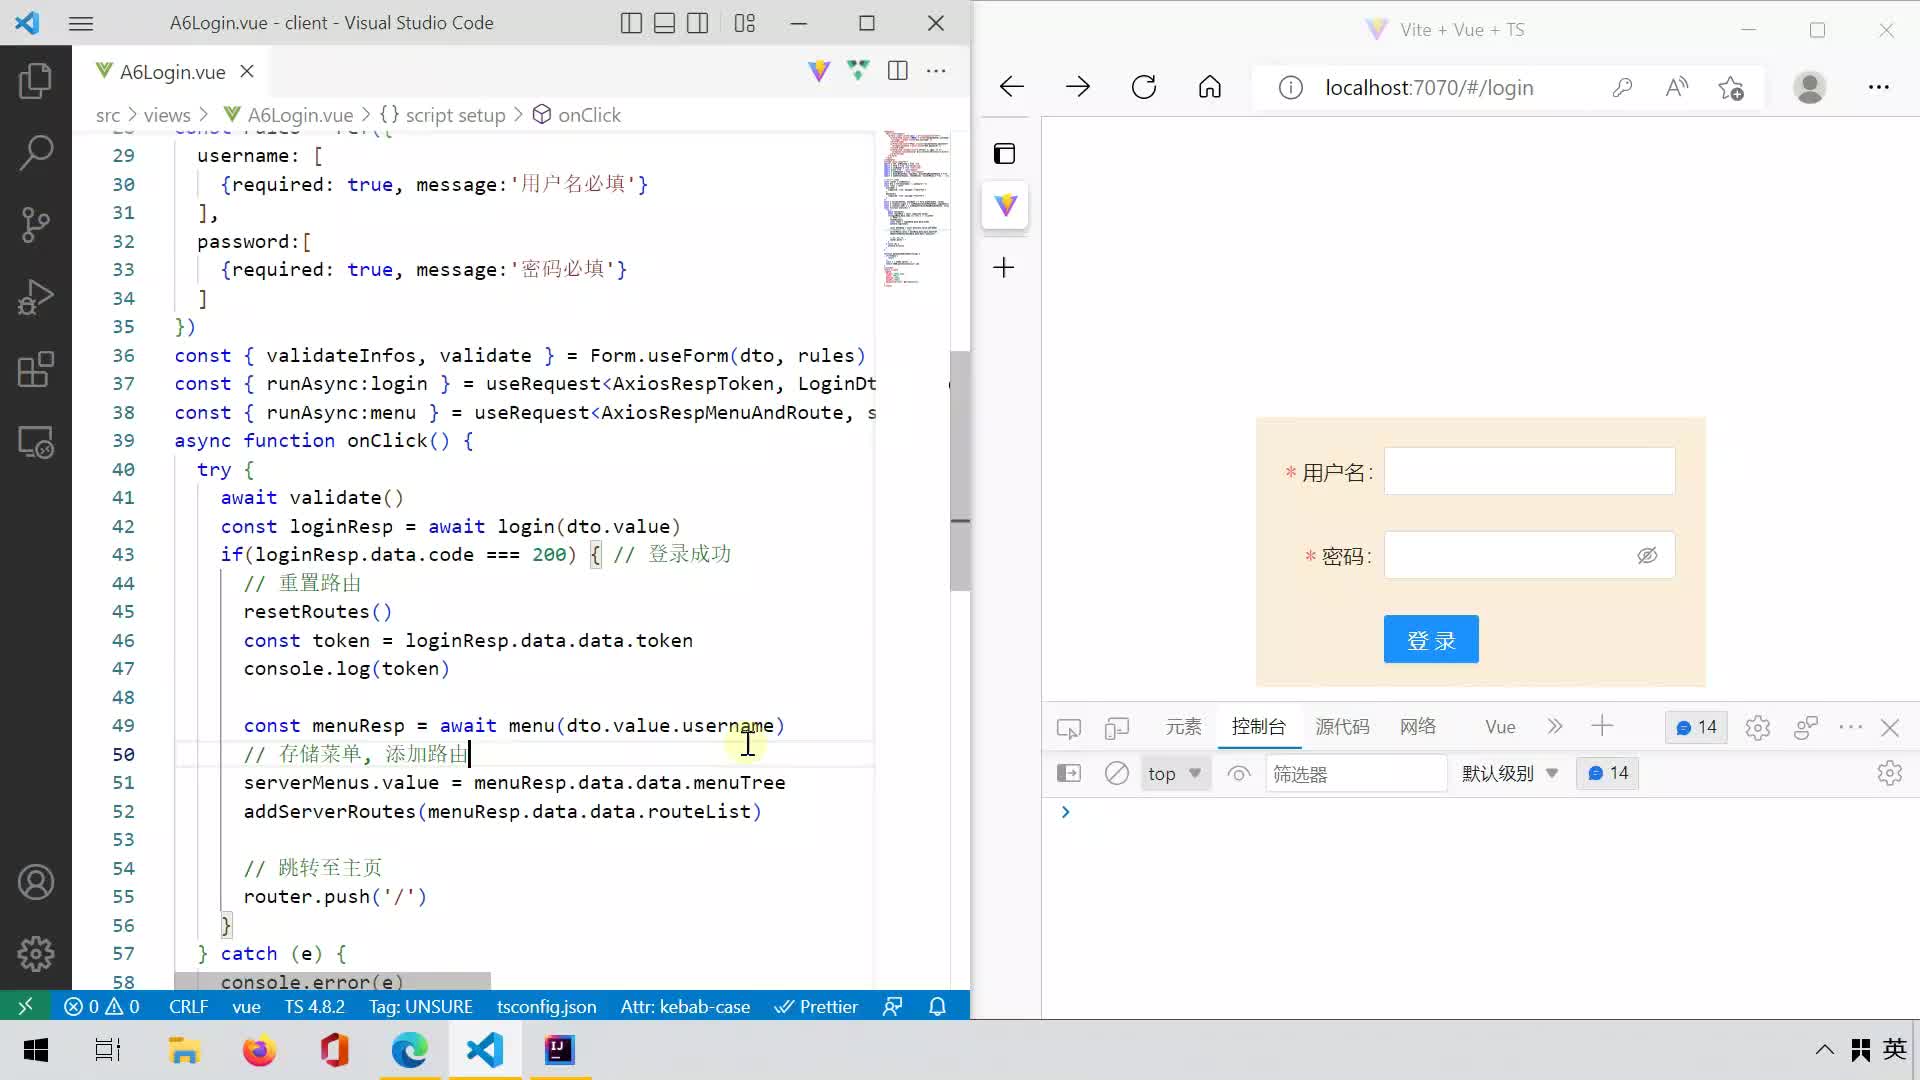Toggle the secondary side bar layout
1920x1080 pixels.
[698, 23]
